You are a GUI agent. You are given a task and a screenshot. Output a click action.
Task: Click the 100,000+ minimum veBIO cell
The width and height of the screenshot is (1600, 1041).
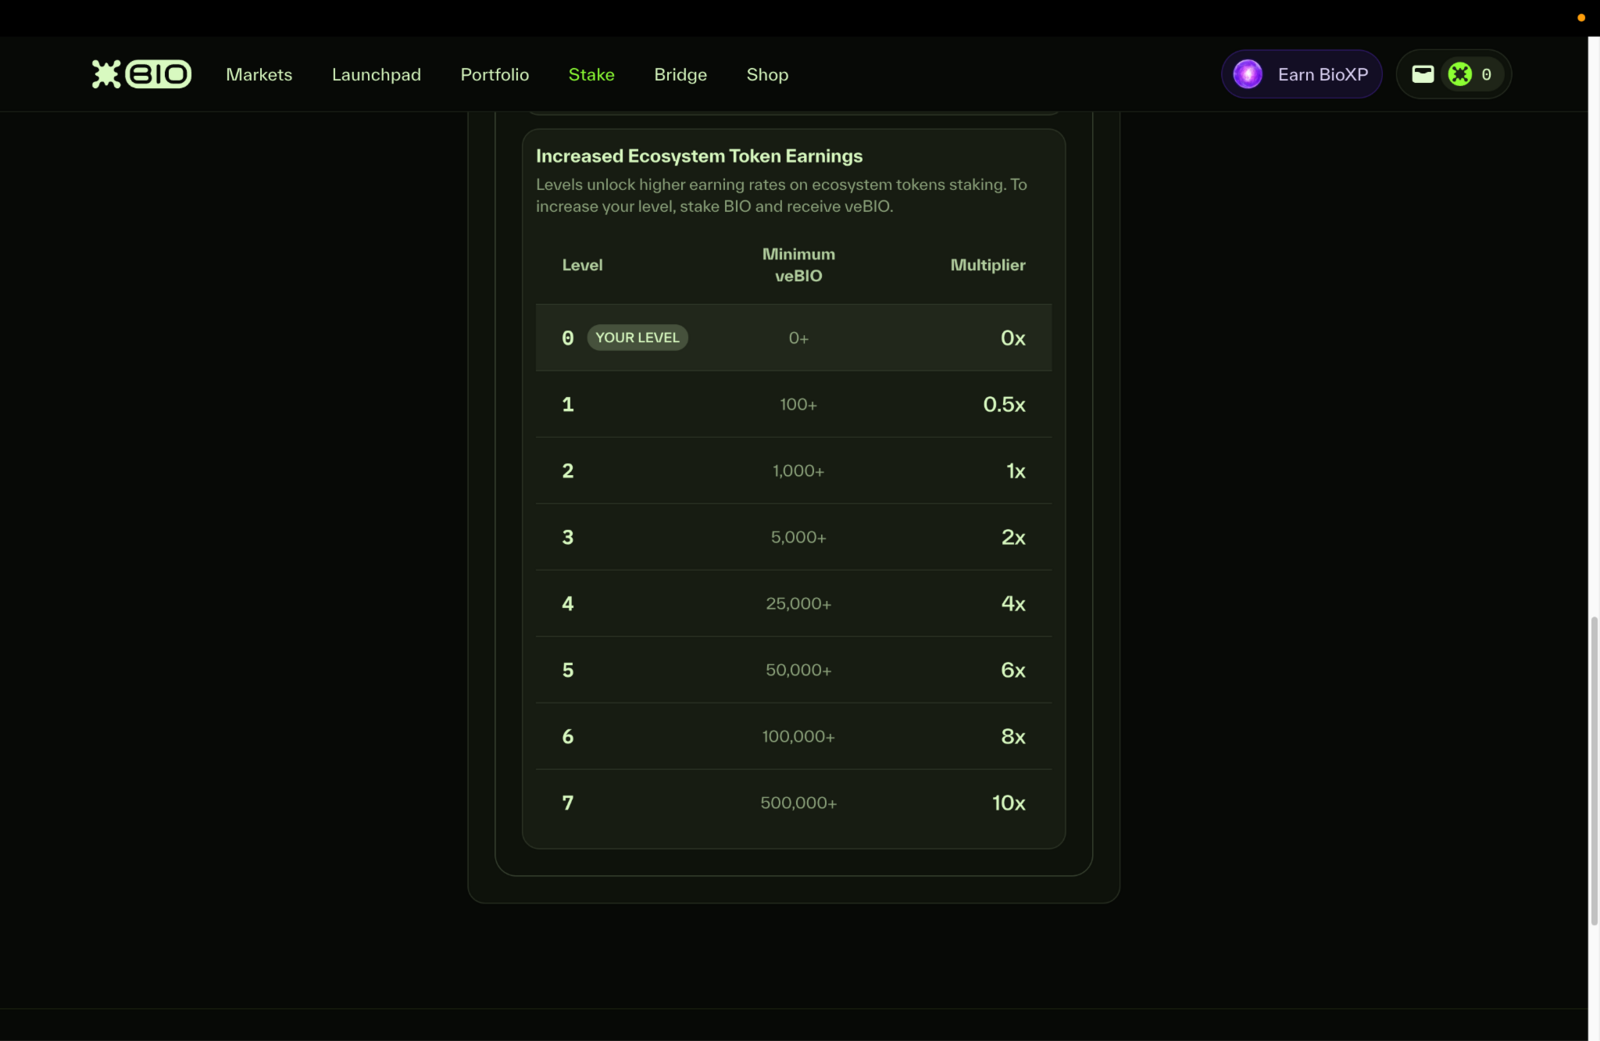[798, 737]
